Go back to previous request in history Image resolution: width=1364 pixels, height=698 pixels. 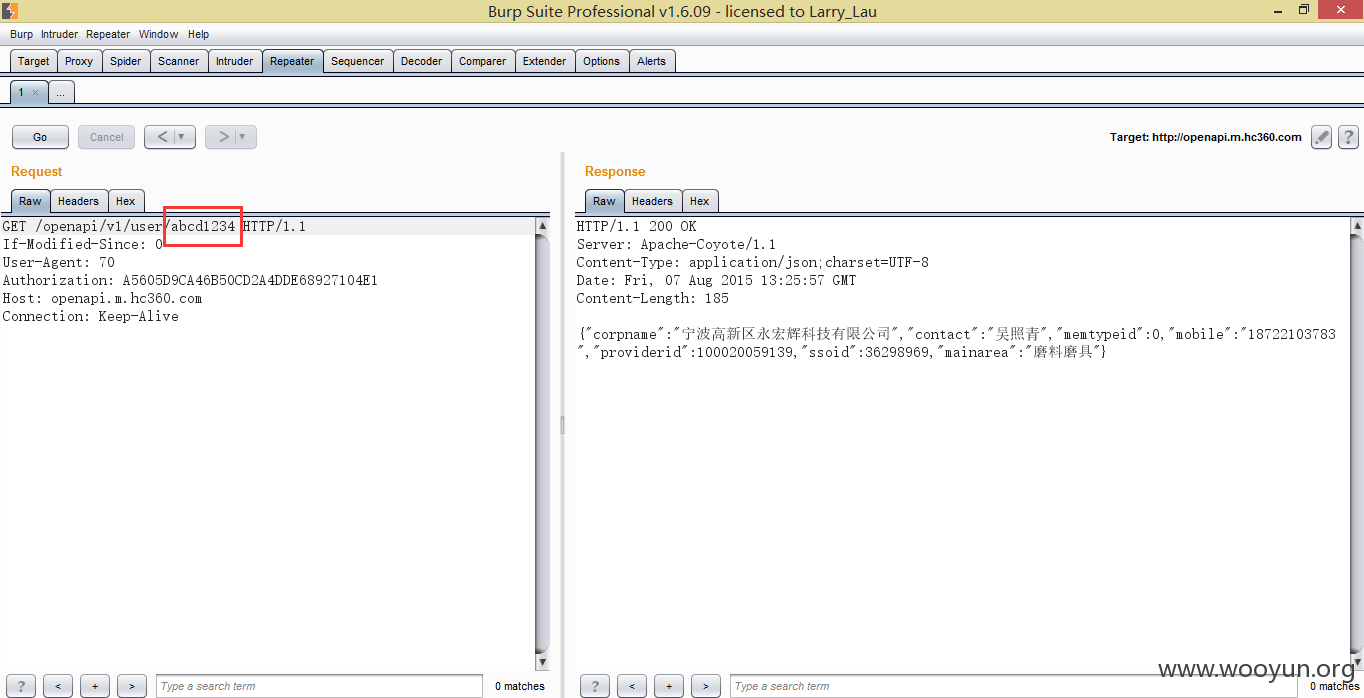coord(163,137)
